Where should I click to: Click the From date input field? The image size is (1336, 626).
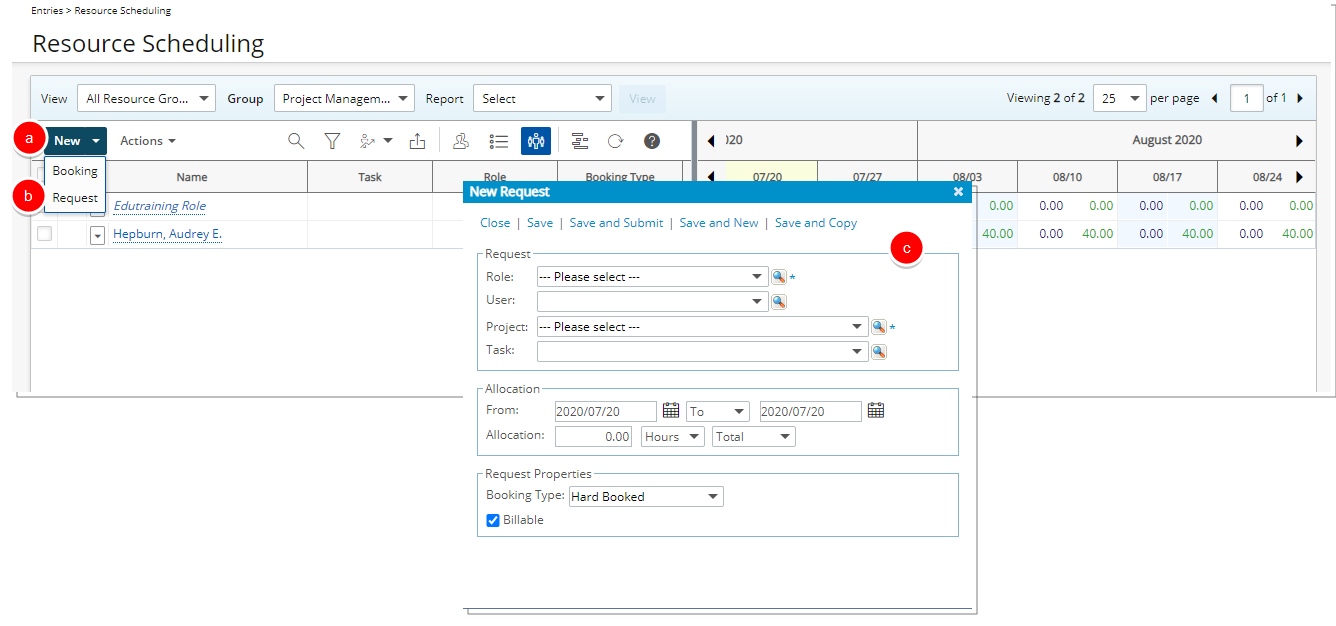point(606,412)
